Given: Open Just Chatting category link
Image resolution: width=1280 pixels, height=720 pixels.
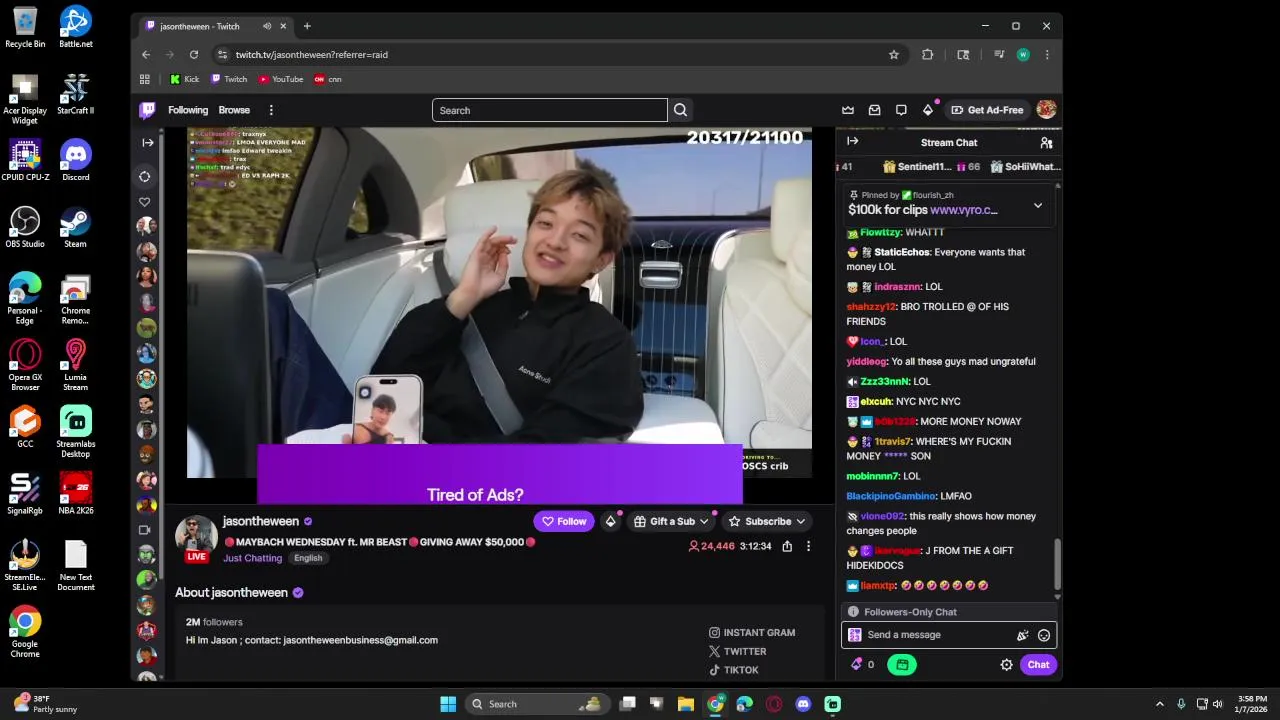Looking at the screenshot, I should pyautogui.click(x=252, y=558).
